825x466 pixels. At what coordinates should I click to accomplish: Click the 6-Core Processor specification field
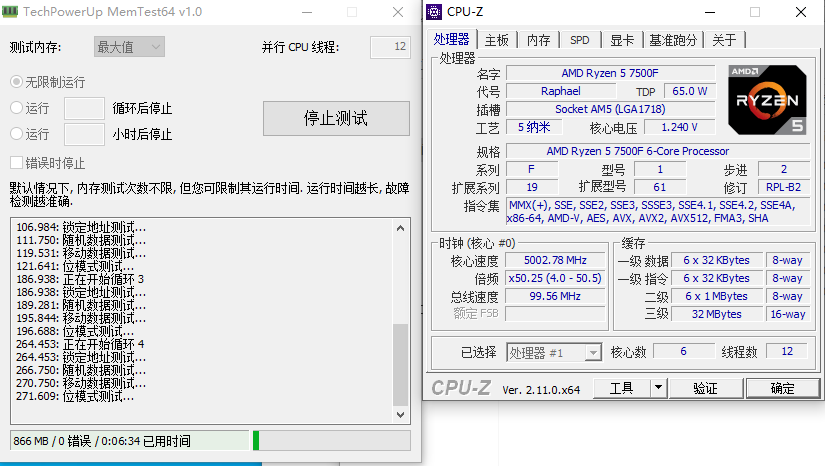click(x=658, y=151)
